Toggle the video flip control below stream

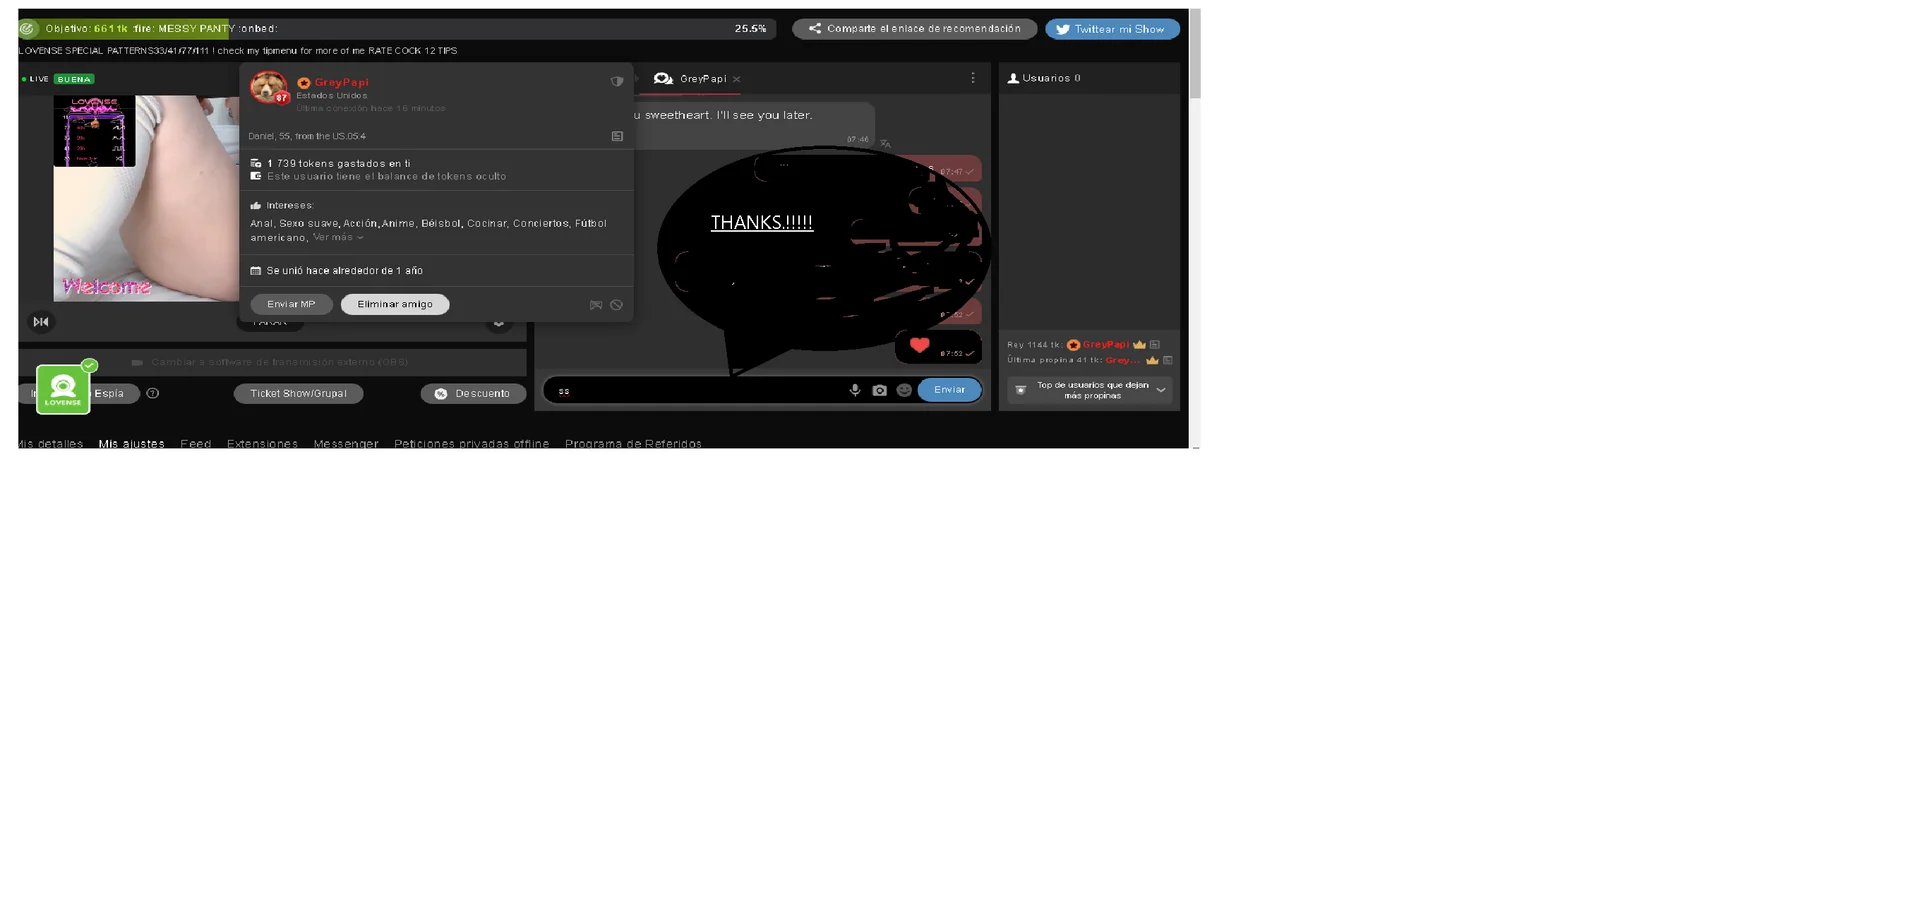click(x=41, y=321)
